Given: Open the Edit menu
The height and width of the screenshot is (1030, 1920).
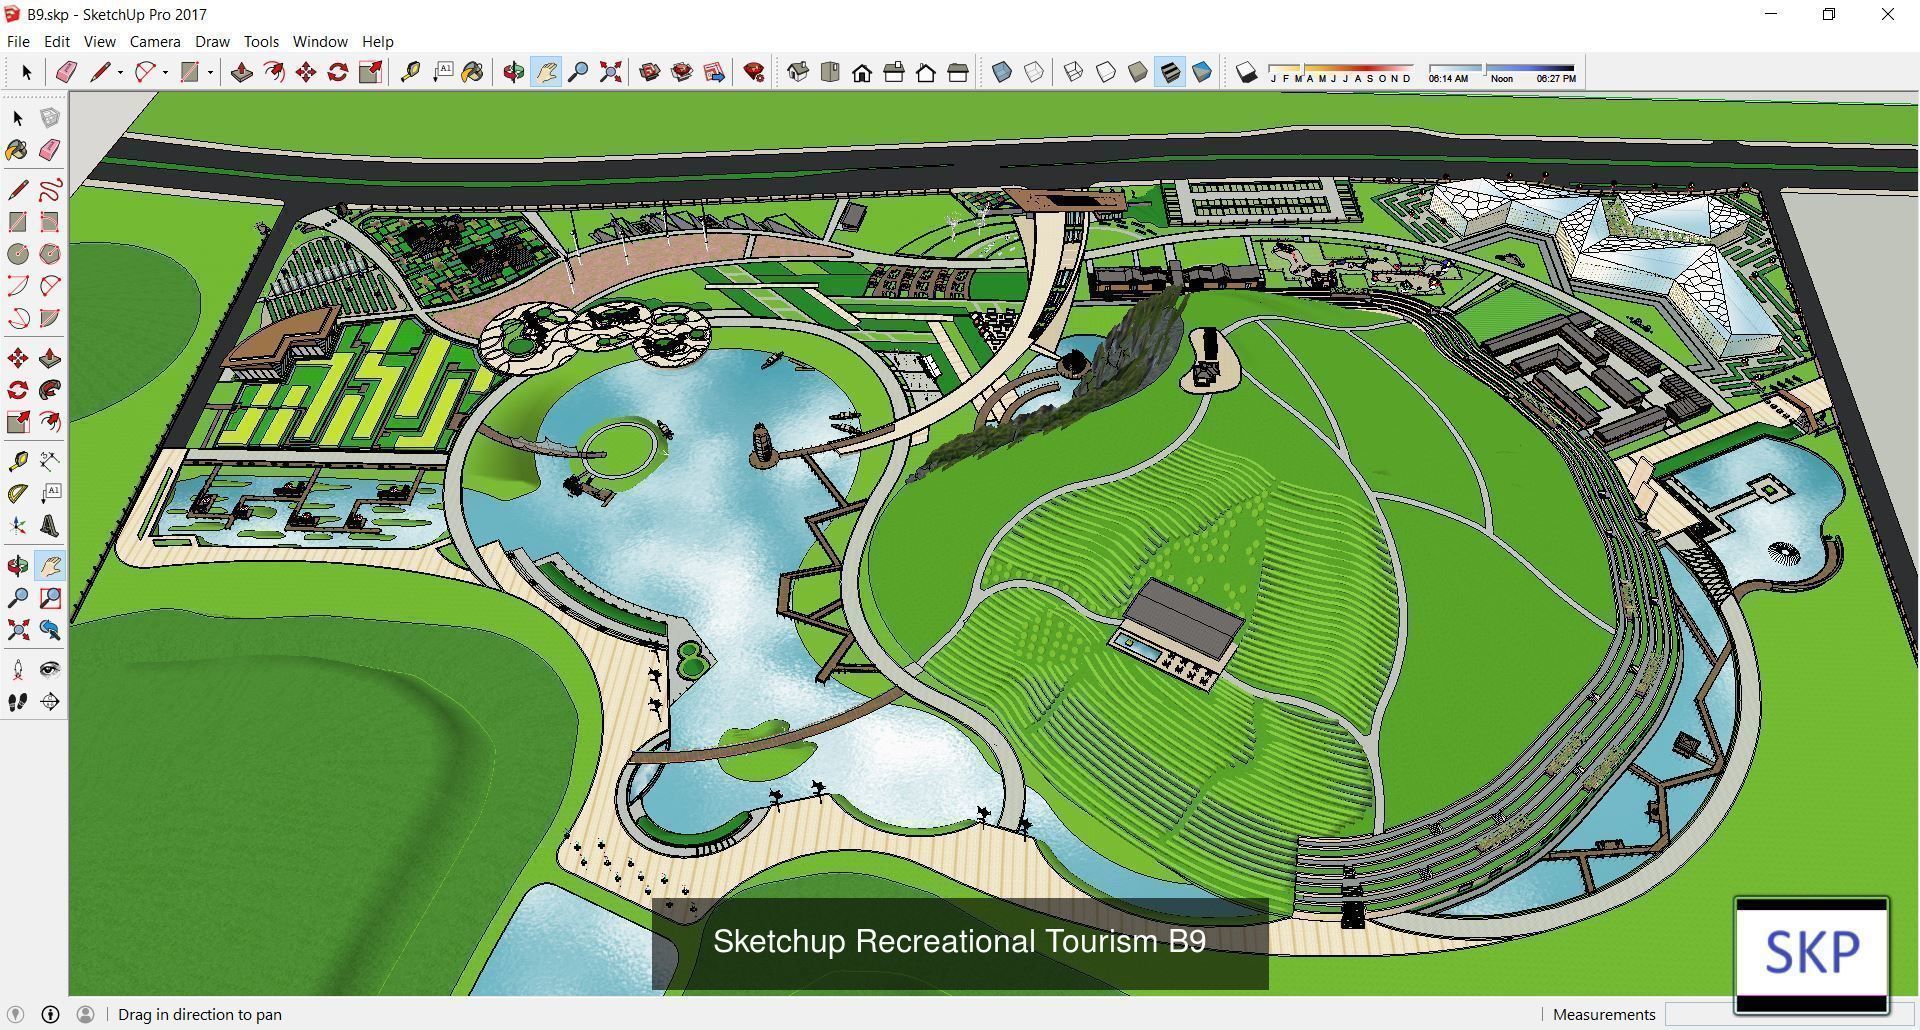Looking at the screenshot, I should pyautogui.click(x=57, y=41).
